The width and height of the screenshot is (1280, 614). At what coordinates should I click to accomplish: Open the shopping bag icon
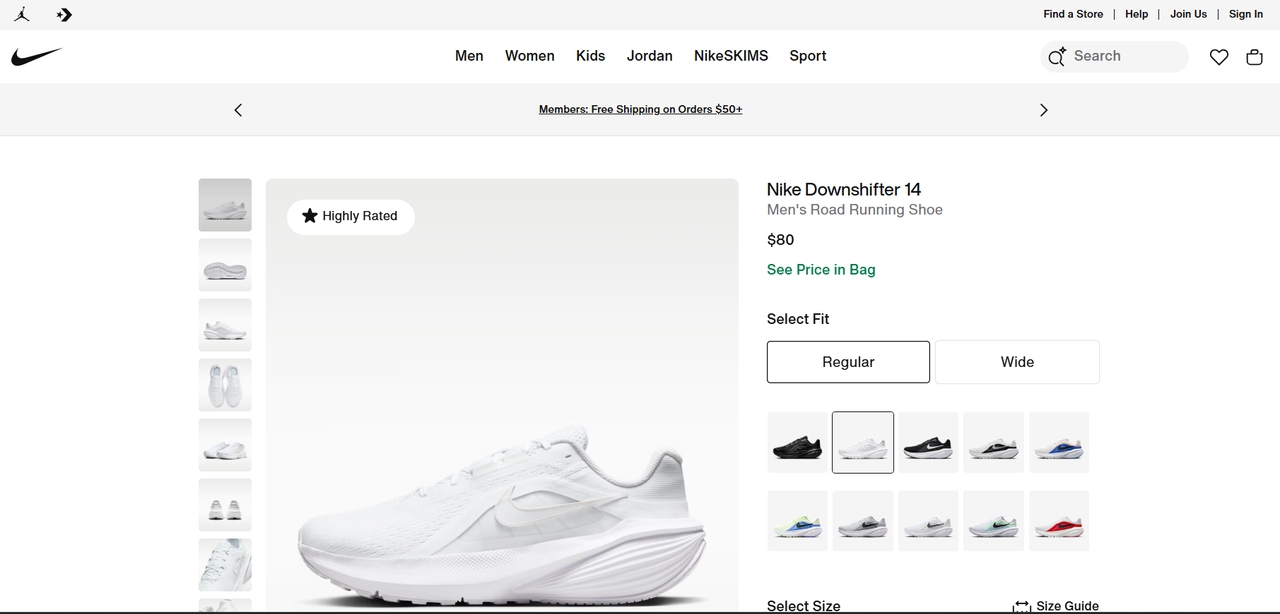(x=1254, y=57)
